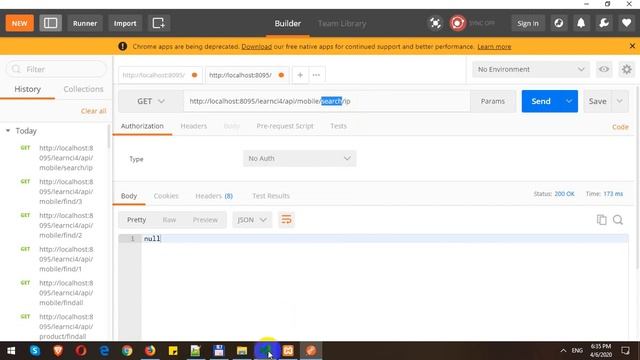Click Sign In button
640x360 pixels.
[528, 23]
